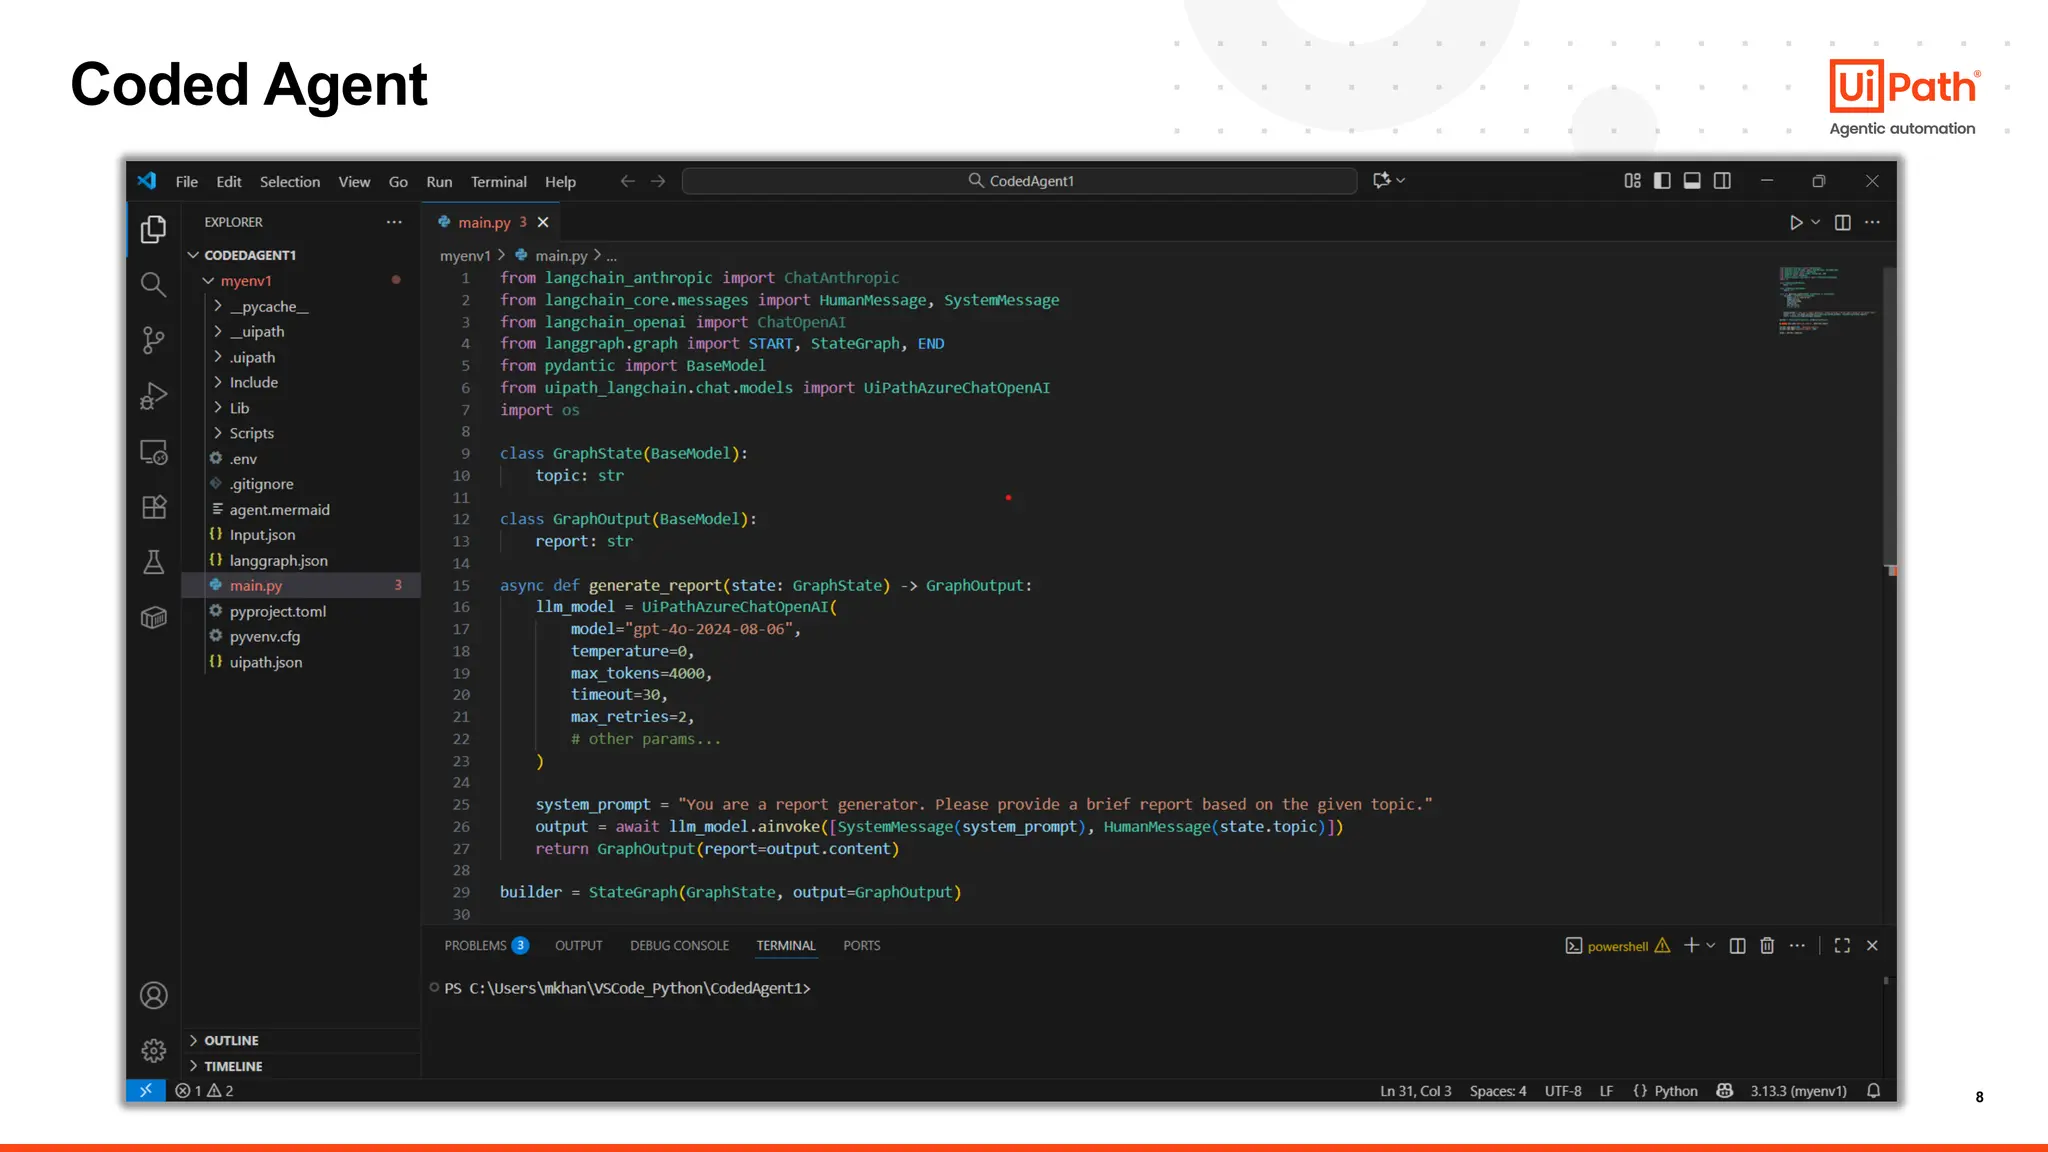Maximize the terminal panel size

point(1842,946)
